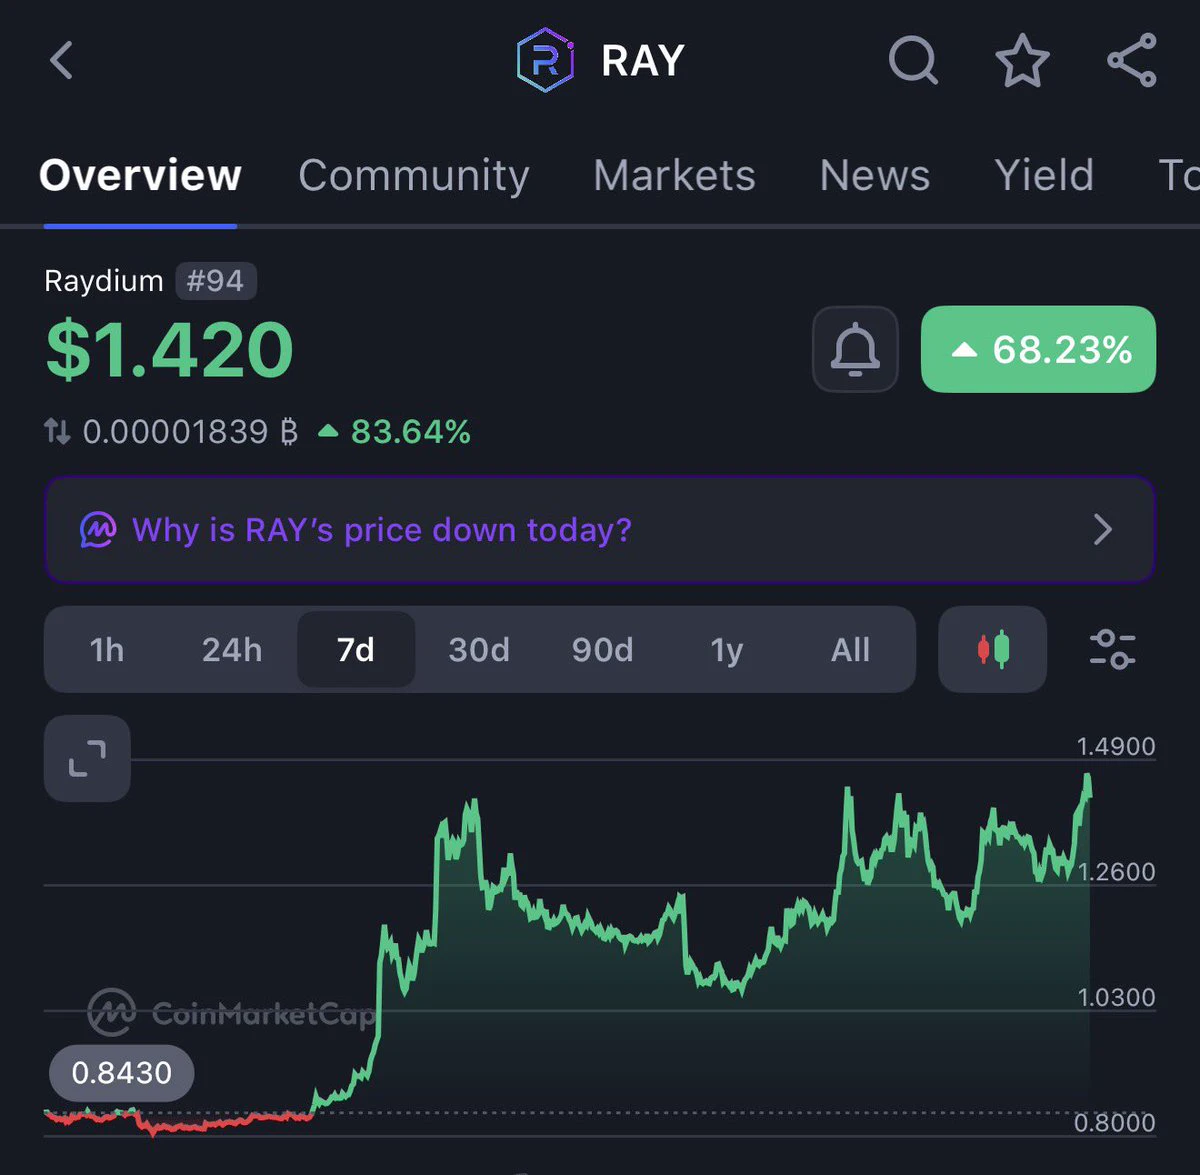The image size is (1200, 1175).
Task: Tap the 0.8430 chart price label
Action: click(121, 1073)
